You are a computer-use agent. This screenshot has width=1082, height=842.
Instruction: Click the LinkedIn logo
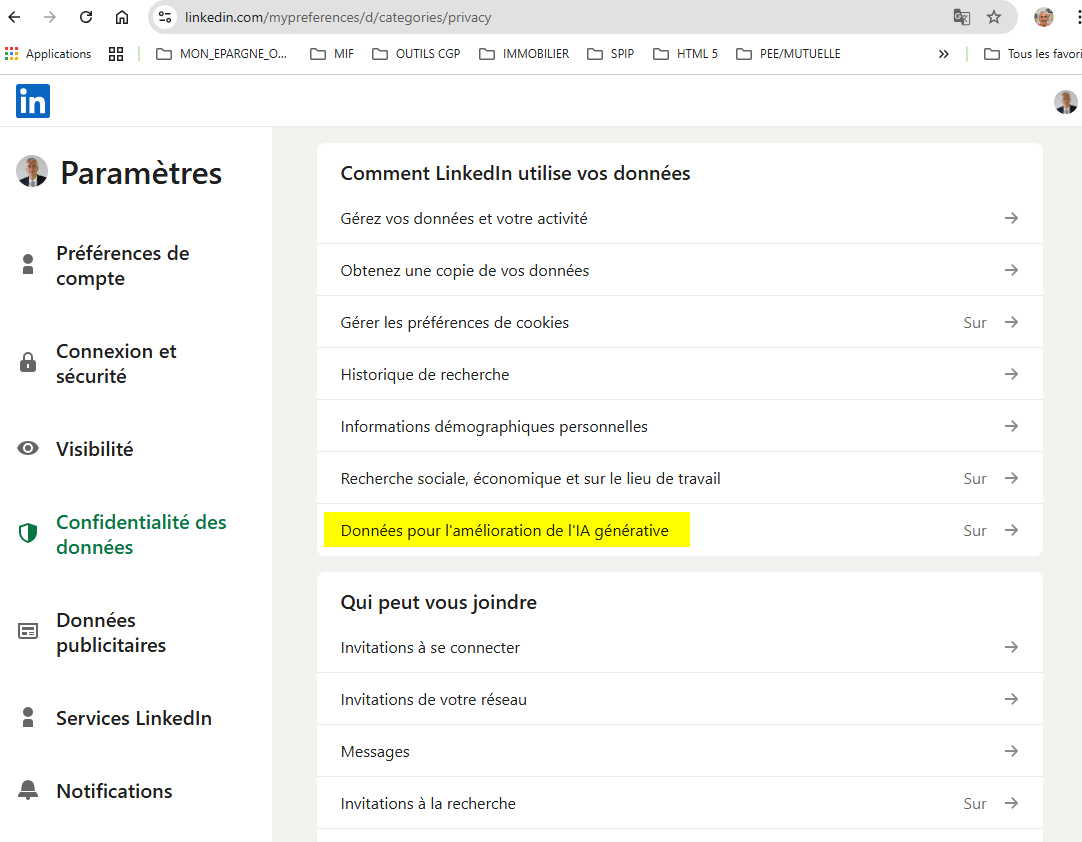point(32,101)
